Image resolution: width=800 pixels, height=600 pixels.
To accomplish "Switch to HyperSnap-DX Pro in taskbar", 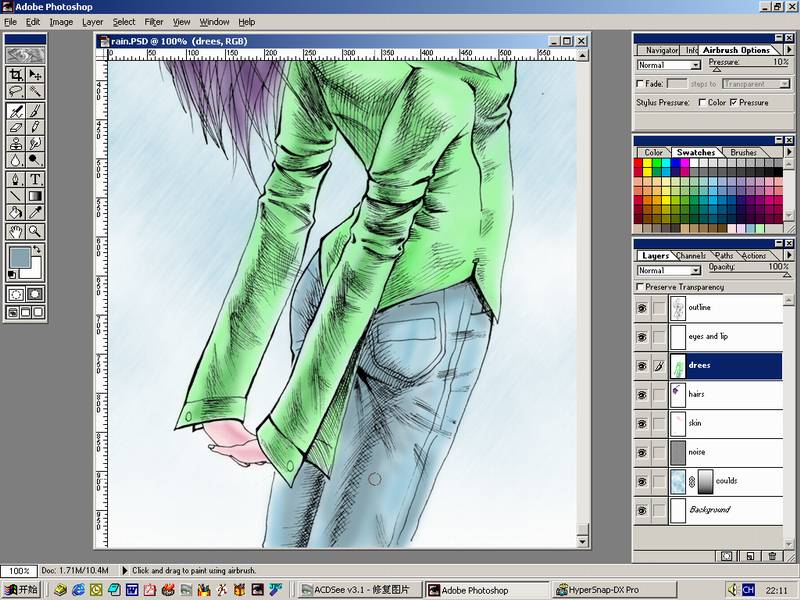I will point(616,590).
